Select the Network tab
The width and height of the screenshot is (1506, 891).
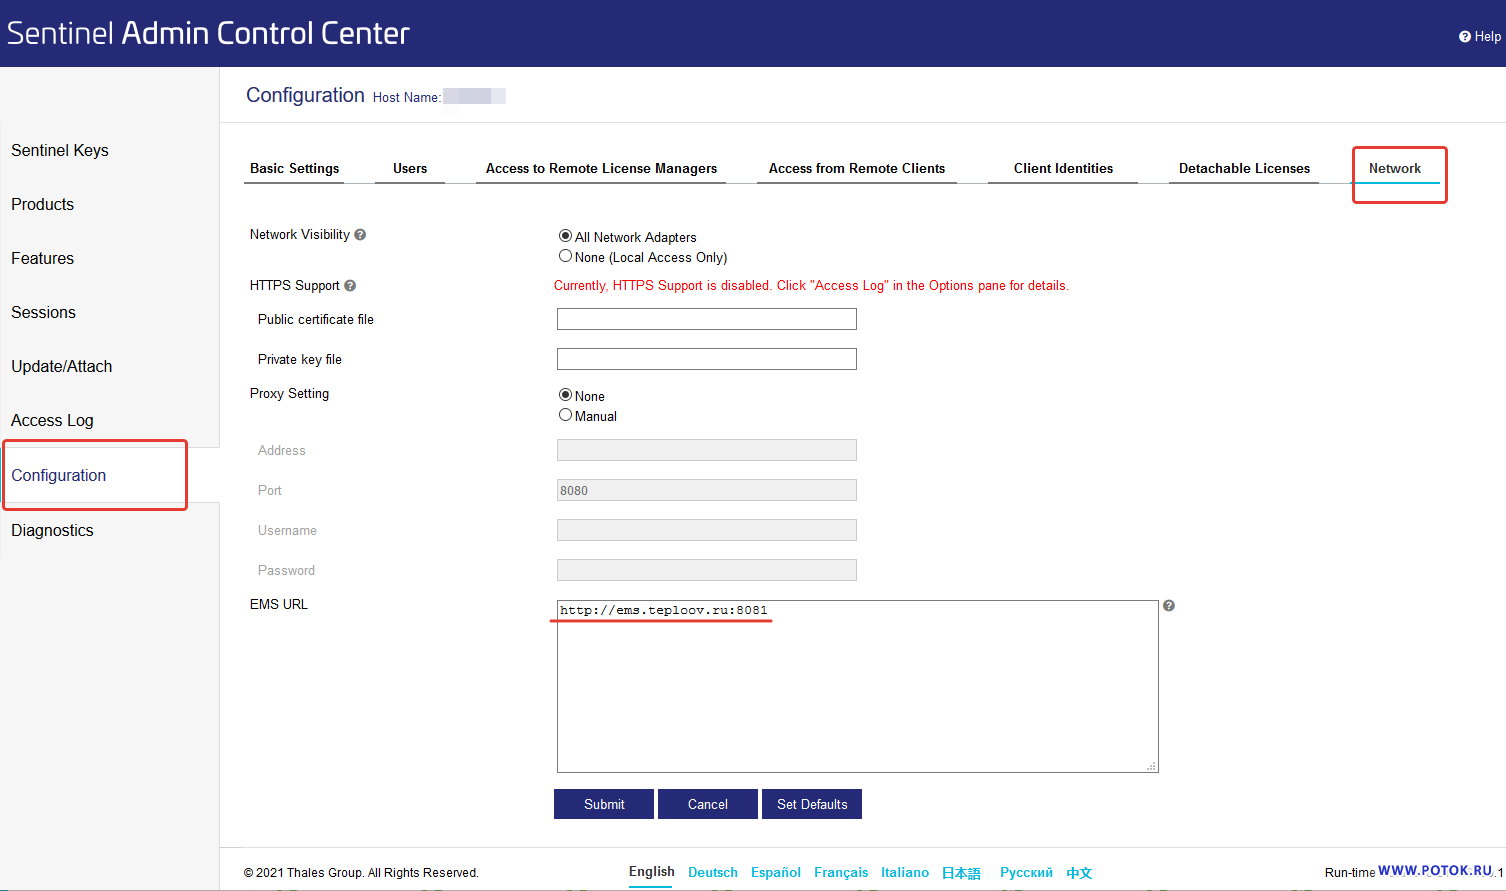tap(1395, 168)
